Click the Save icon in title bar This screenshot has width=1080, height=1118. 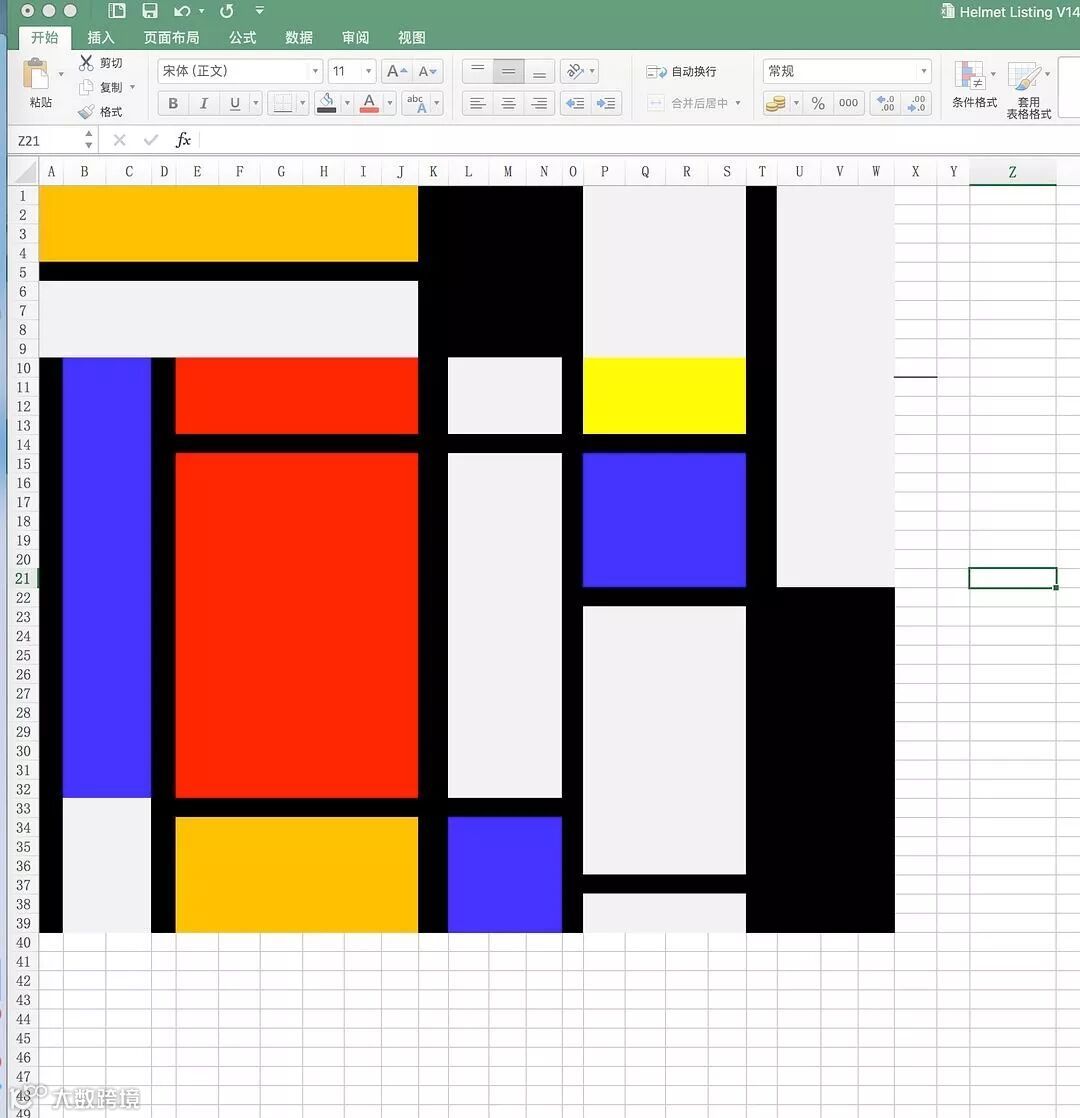(150, 11)
